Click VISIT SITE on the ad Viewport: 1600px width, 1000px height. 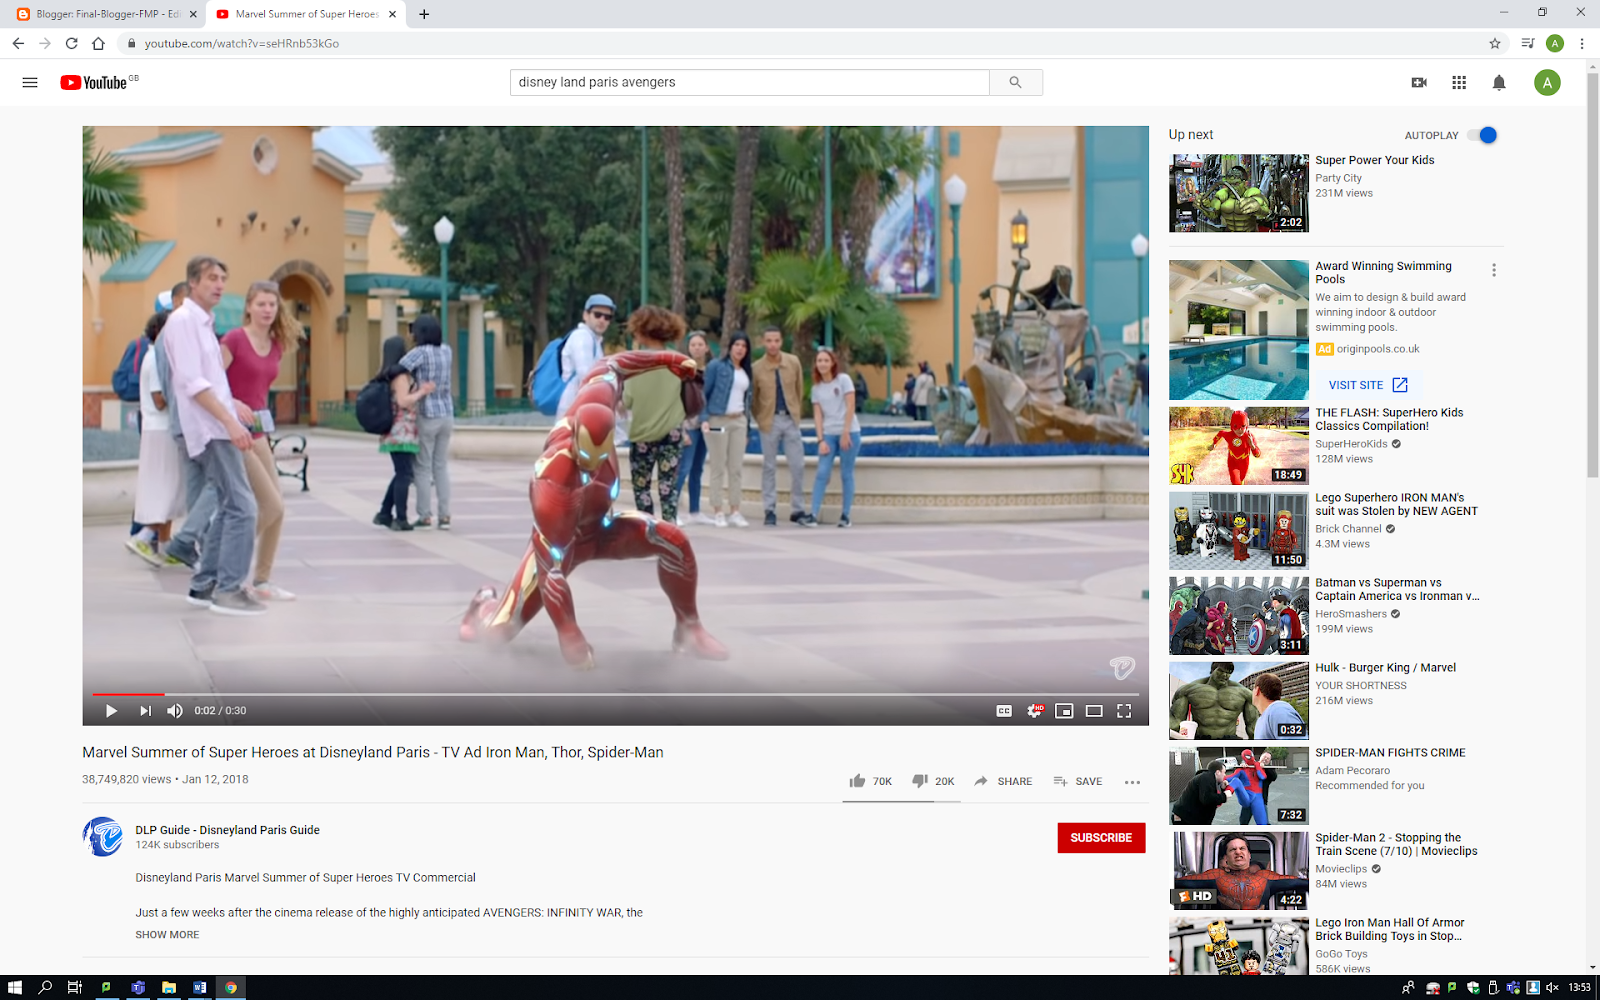tap(1367, 385)
